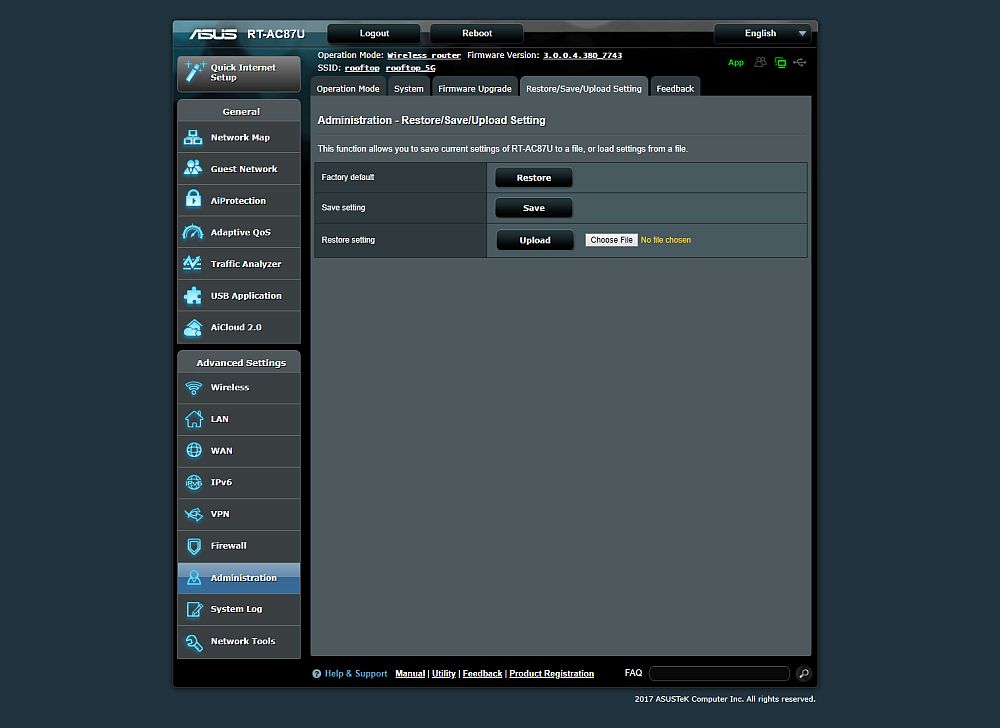The width and height of the screenshot is (1000, 728).
Task: Open the Product Registration link
Action: tap(551, 673)
